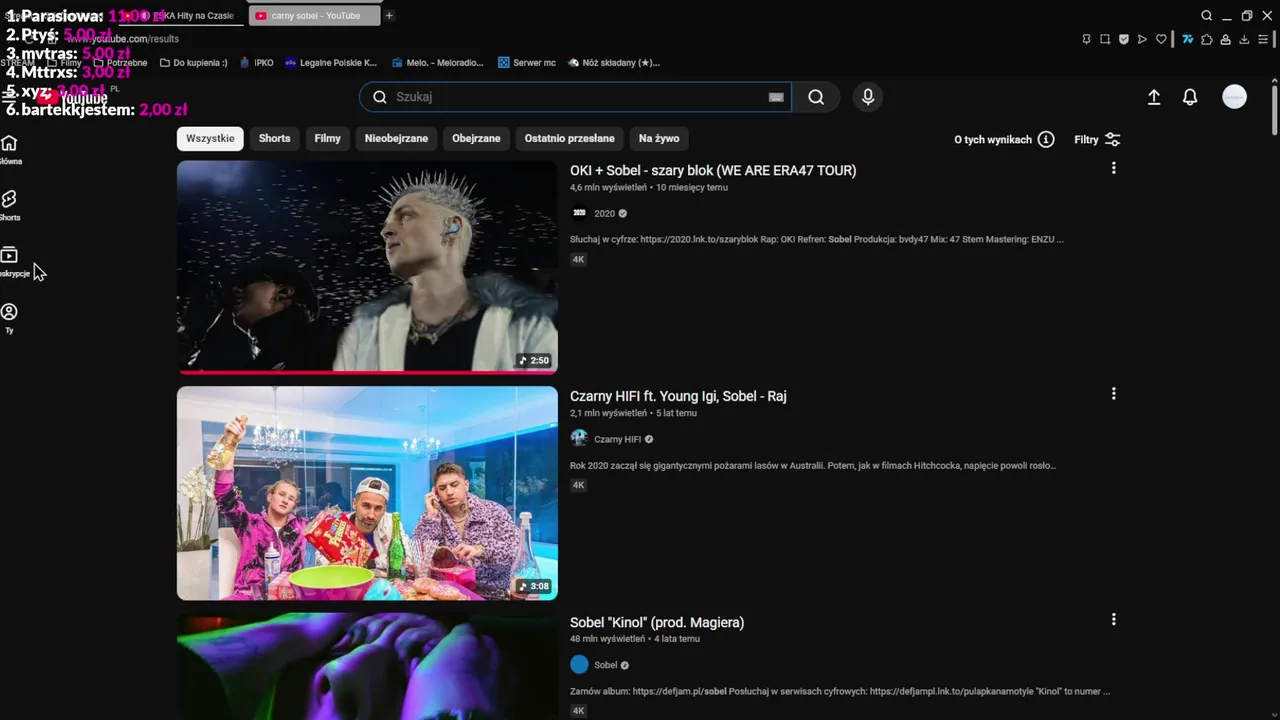Select the 'Ostatnio przesłane' filter chip
This screenshot has width=1280, height=720.
coord(570,139)
